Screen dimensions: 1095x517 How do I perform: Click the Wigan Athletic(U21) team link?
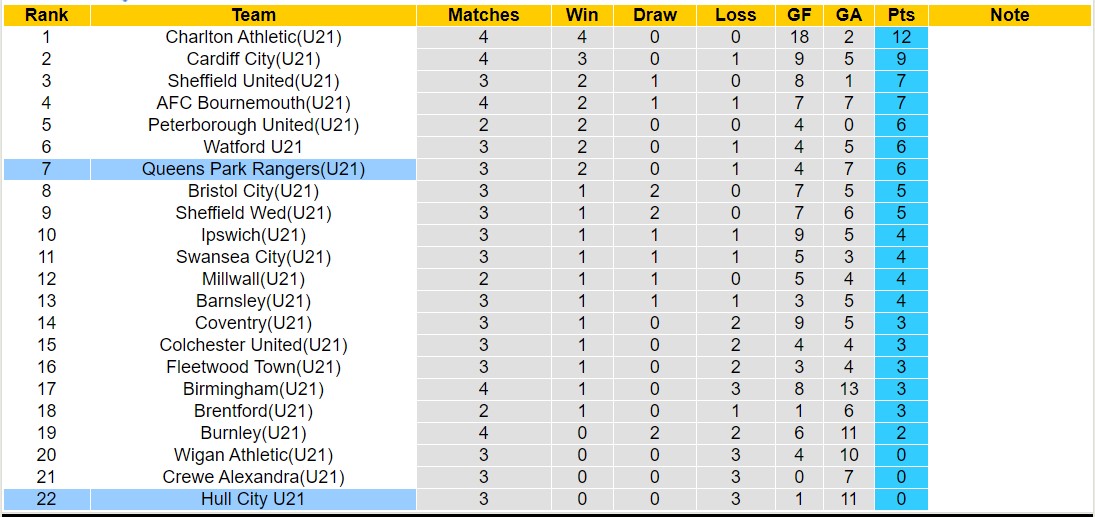253,455
